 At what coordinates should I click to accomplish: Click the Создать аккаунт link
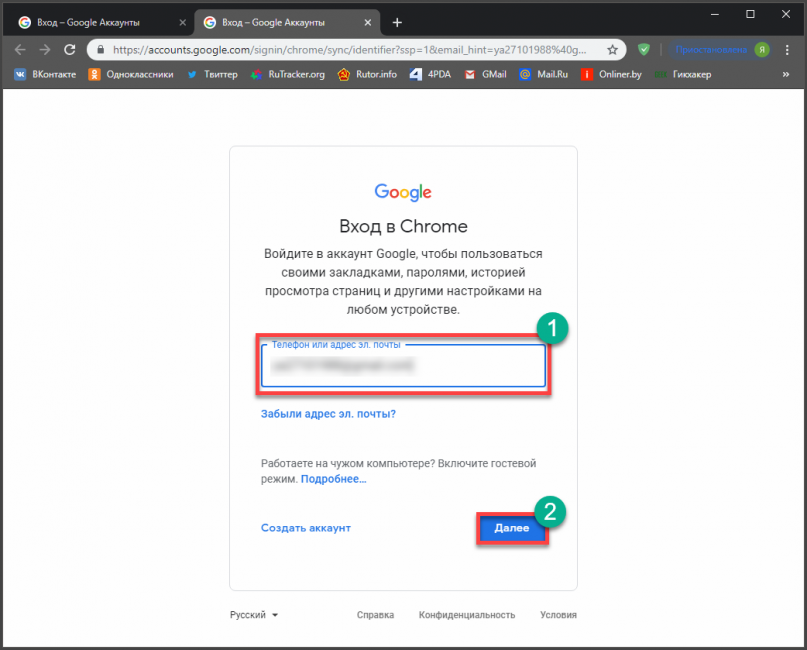[x=306, y=528]
